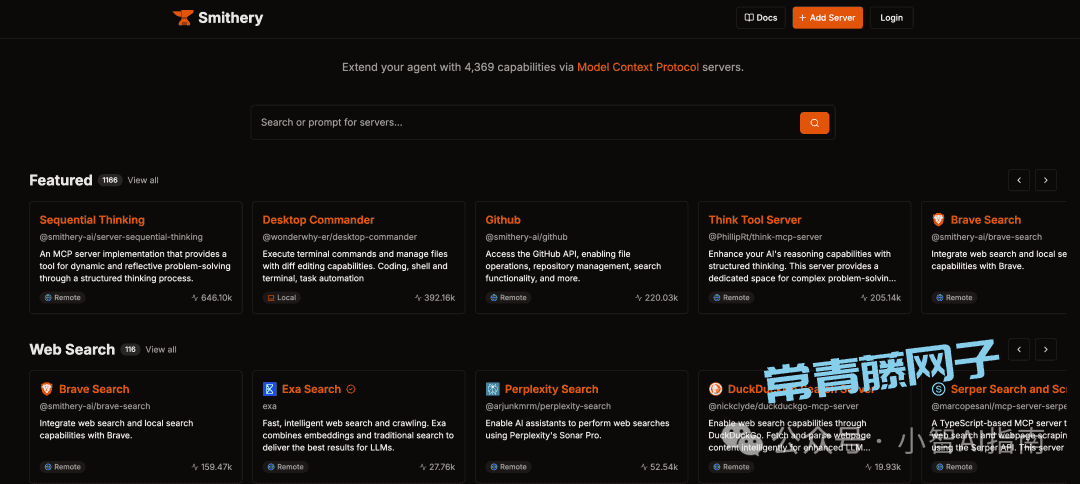This screenshot has width=1080, height=484.
Task: Open Docs from the header
Action: tap(760, 18)
